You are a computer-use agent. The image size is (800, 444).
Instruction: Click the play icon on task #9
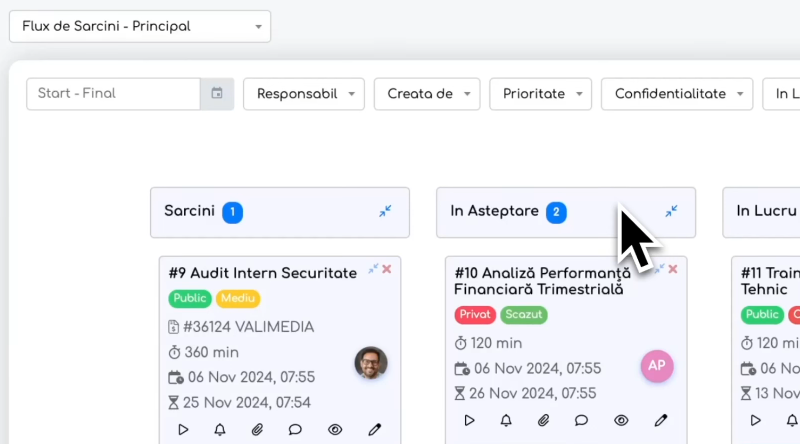(184, 429)
